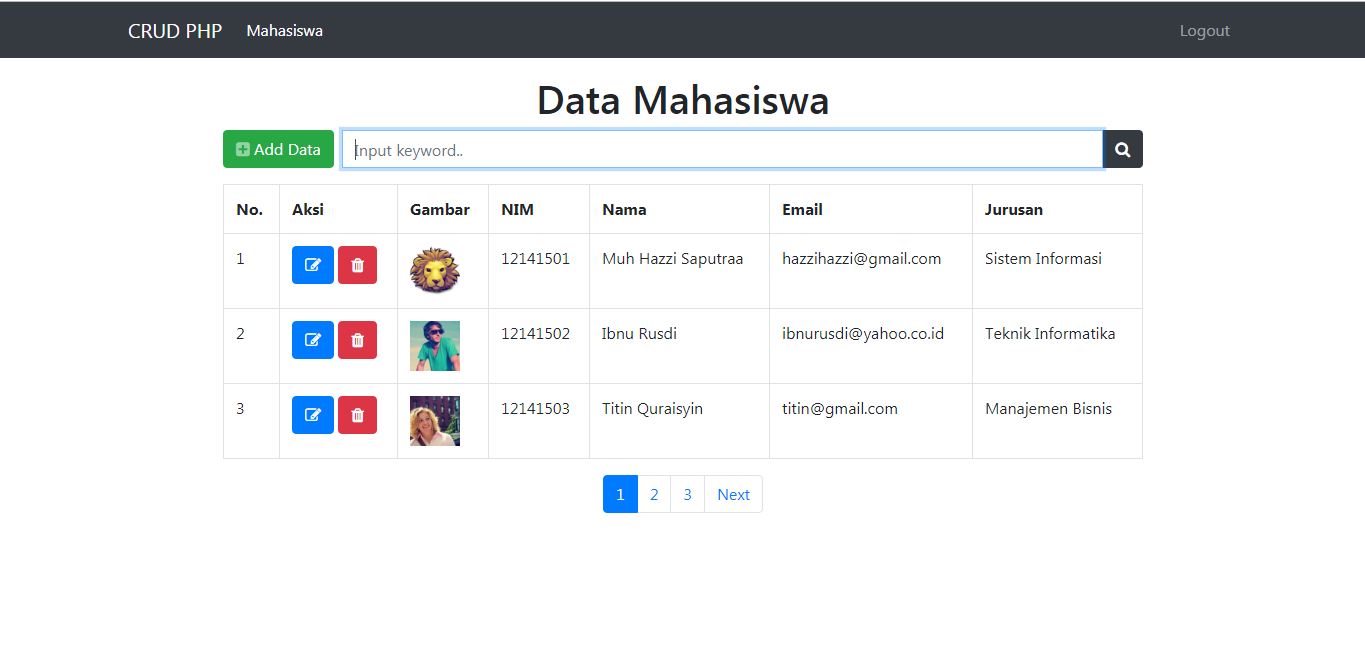
Task: Click the green Add Data button
Action: tap(278, 149)
